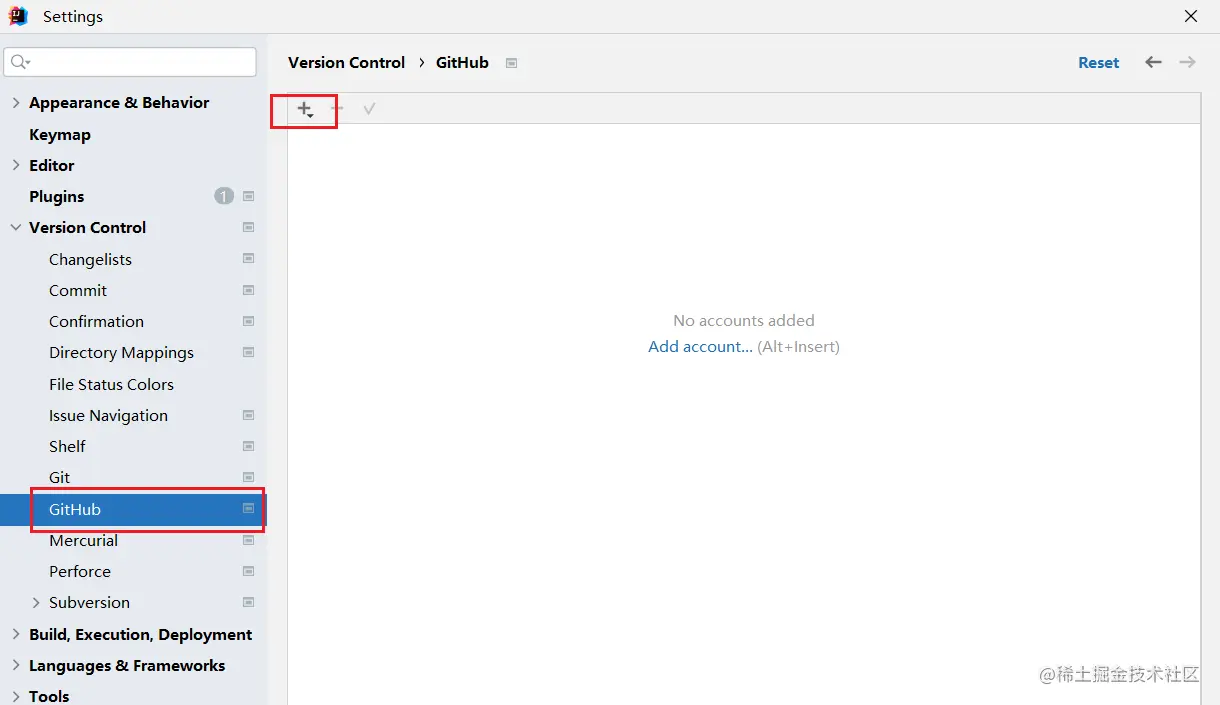The height and width of the screenshot is (705, 1220).
Task: Click the project icon on Shelf row
Action: coord(249,446)
